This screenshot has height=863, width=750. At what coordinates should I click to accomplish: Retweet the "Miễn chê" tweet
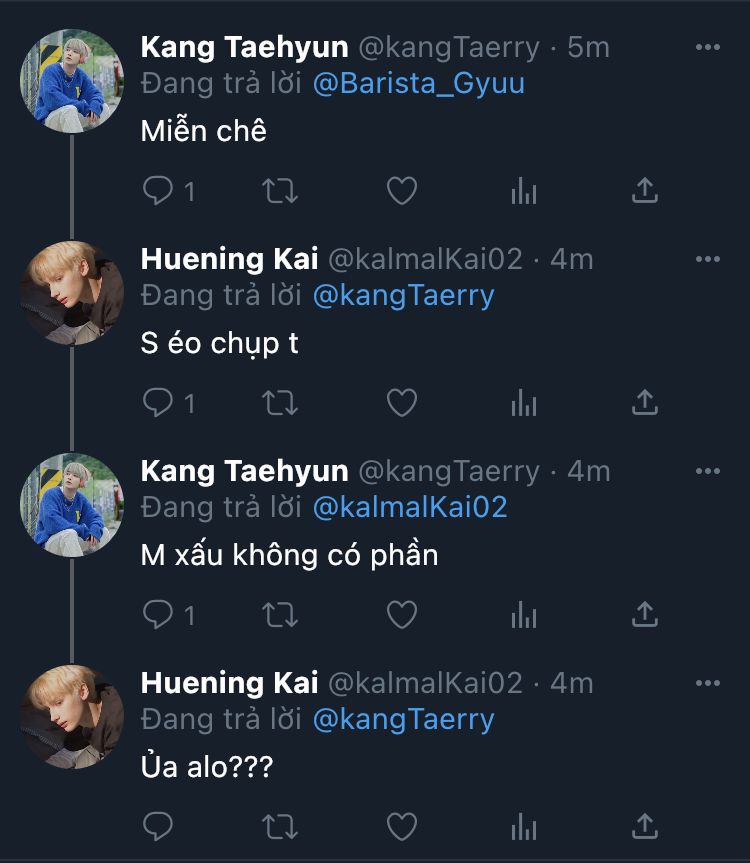pos(280,191)
